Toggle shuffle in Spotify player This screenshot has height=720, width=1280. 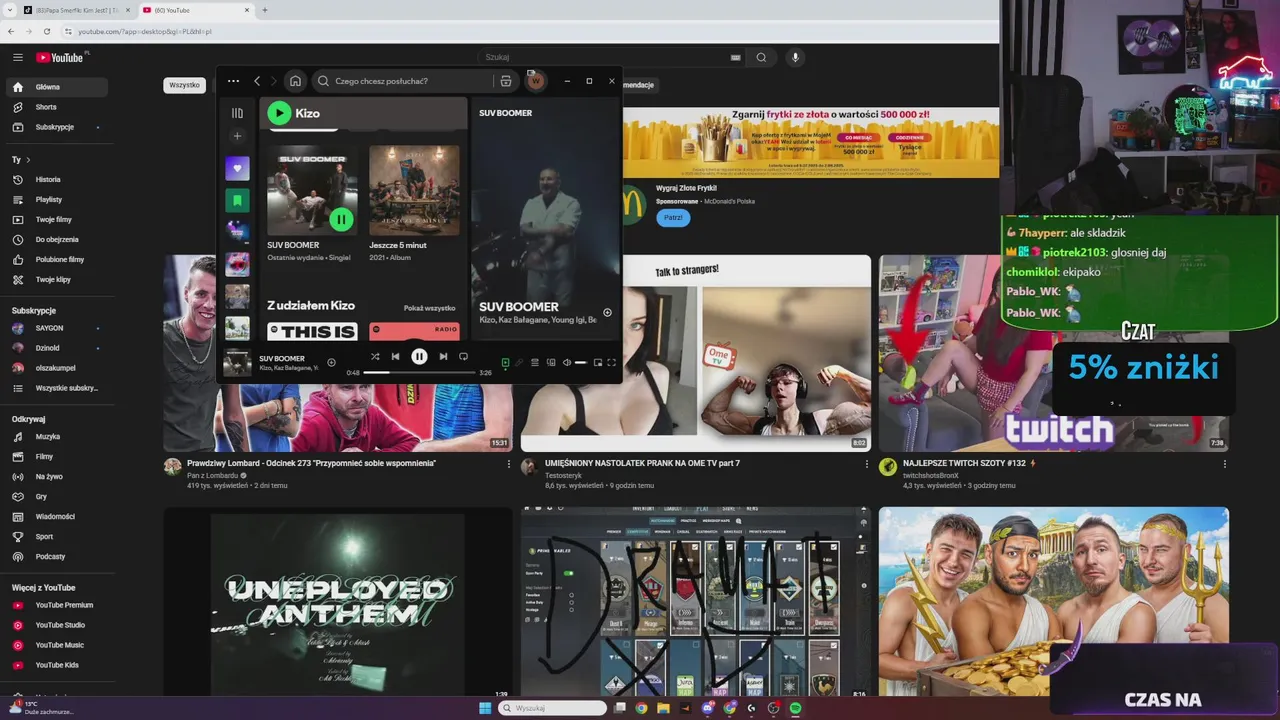coord(375,356)
